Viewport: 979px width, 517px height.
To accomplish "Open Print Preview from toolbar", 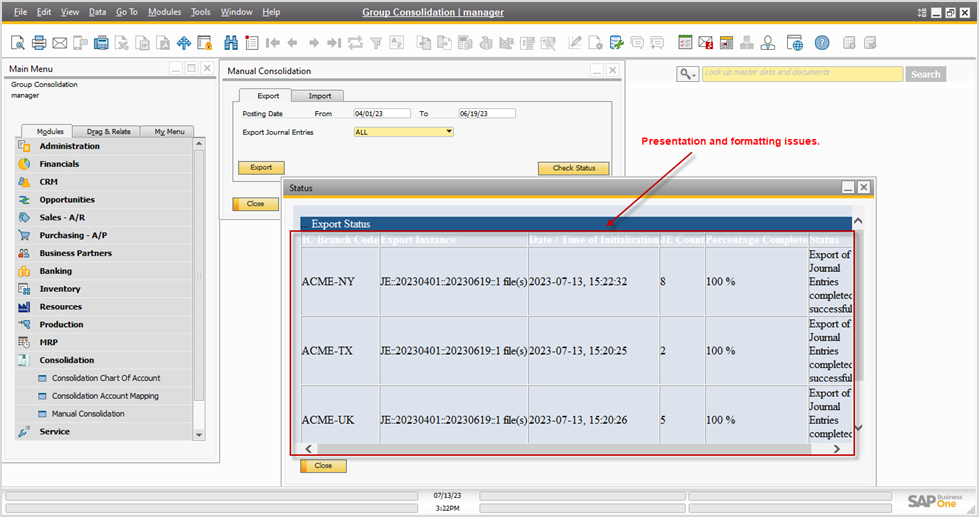I will [18, 43].
